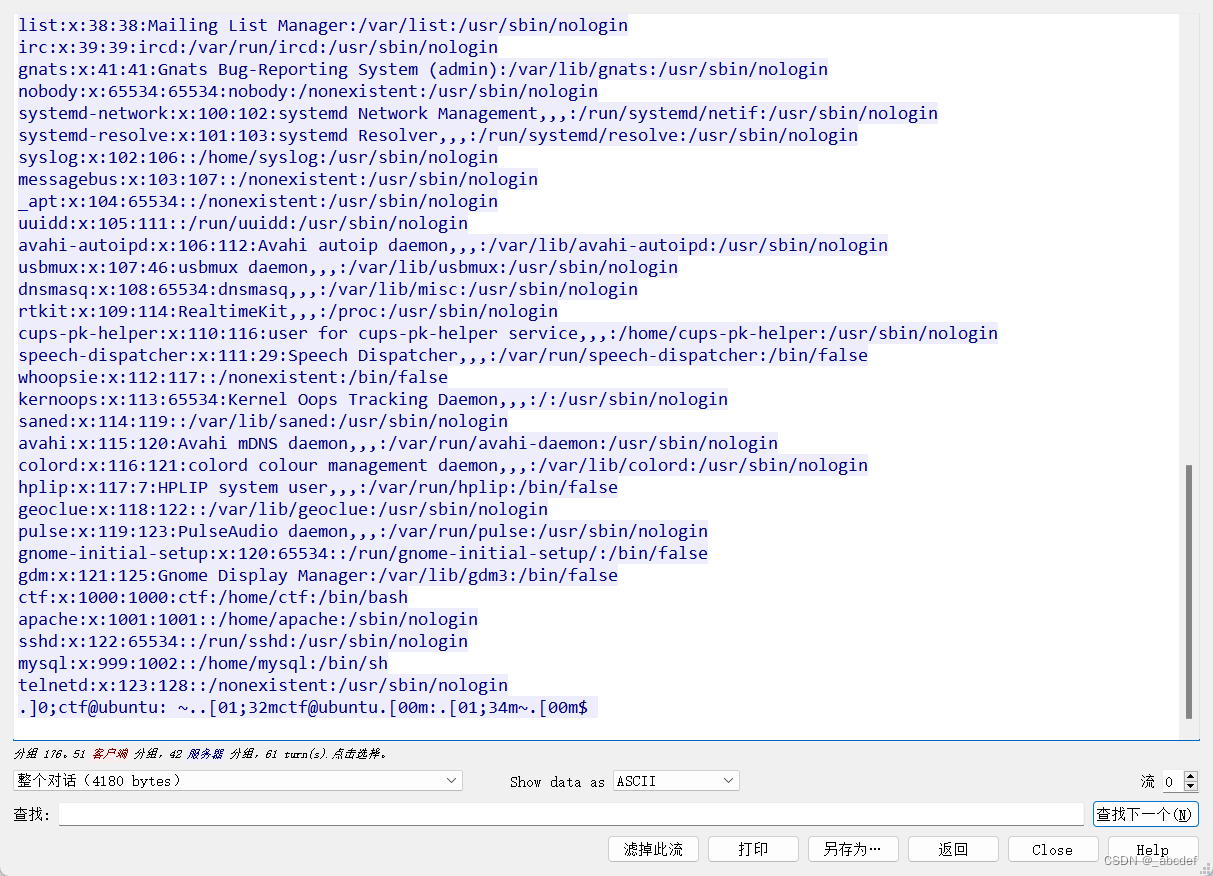The width and height of the screenshot is (1213, 876).
Task: Click the avahi mDNS daemon line
Action: (x=398, y=443)
